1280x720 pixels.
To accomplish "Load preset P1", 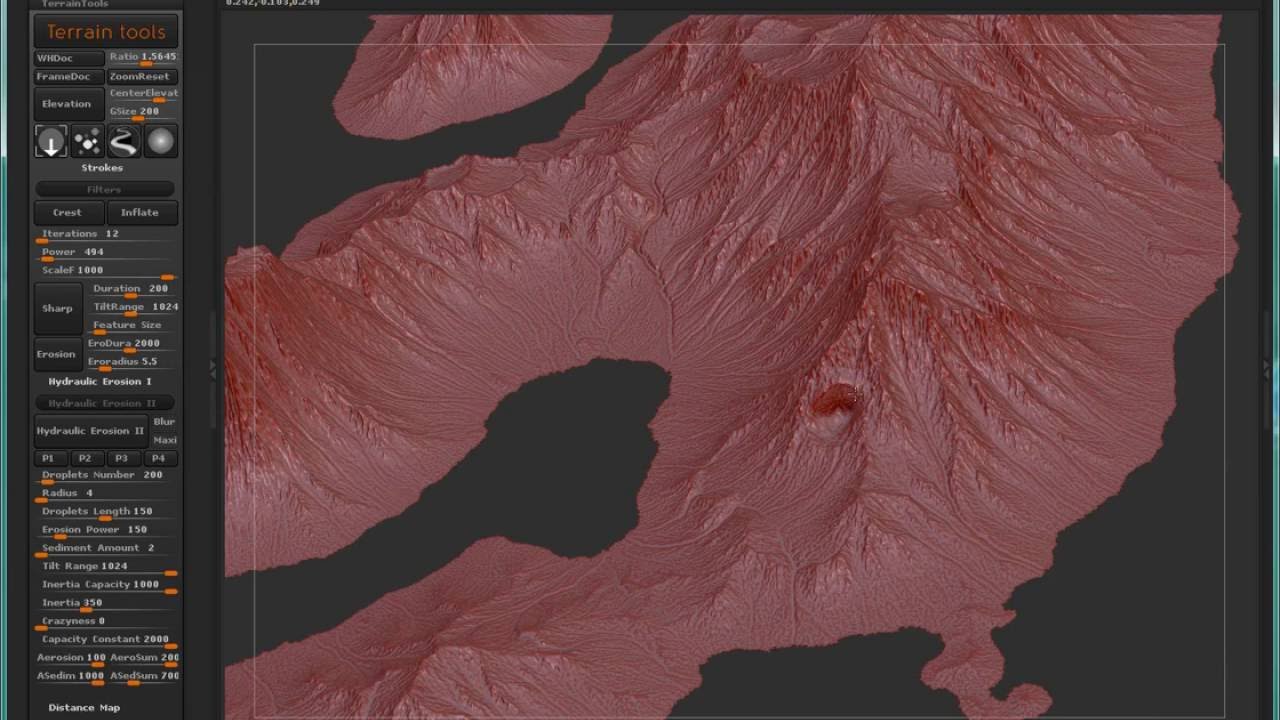I will coord(48,458).
